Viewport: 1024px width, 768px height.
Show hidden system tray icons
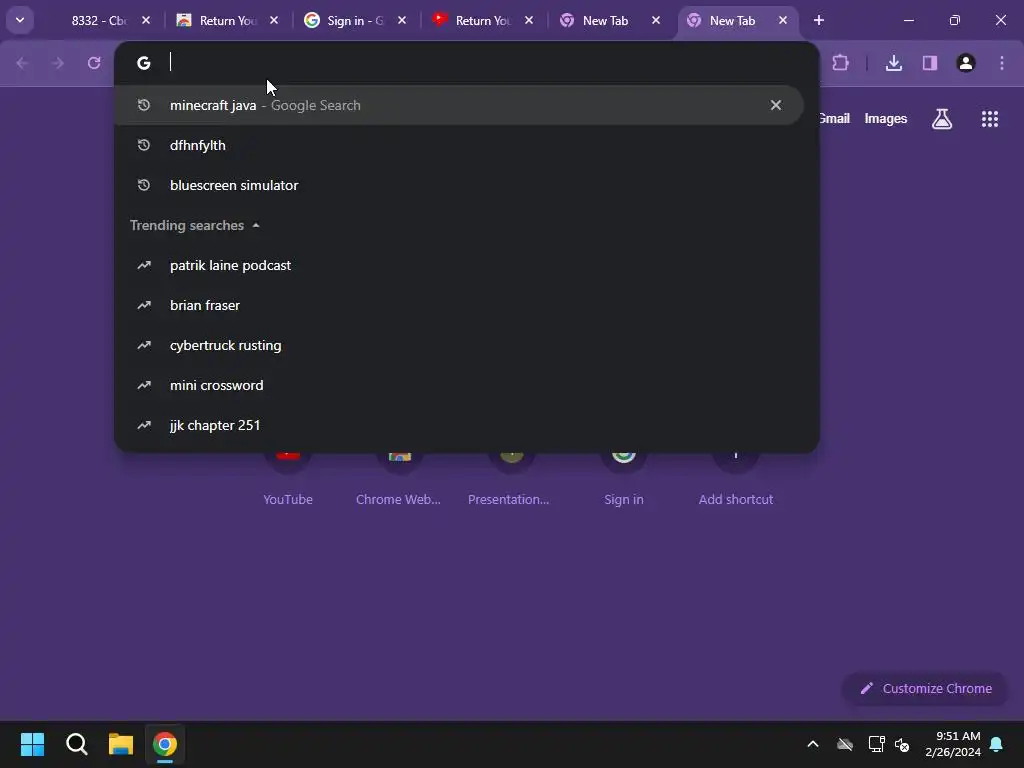[x=813, y=744]
